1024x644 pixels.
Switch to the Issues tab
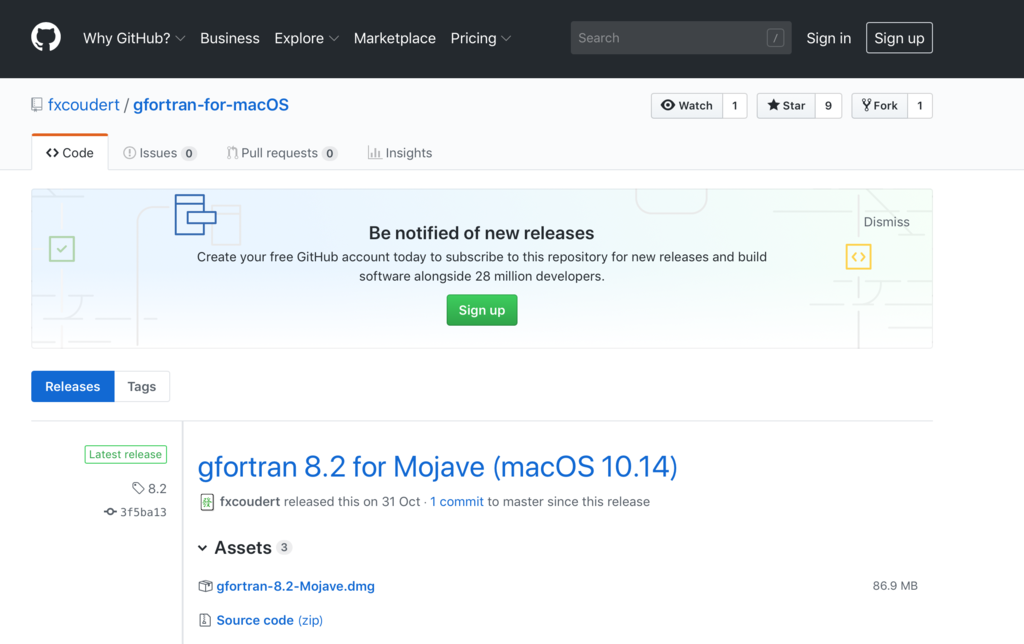[x=159, y=153]
